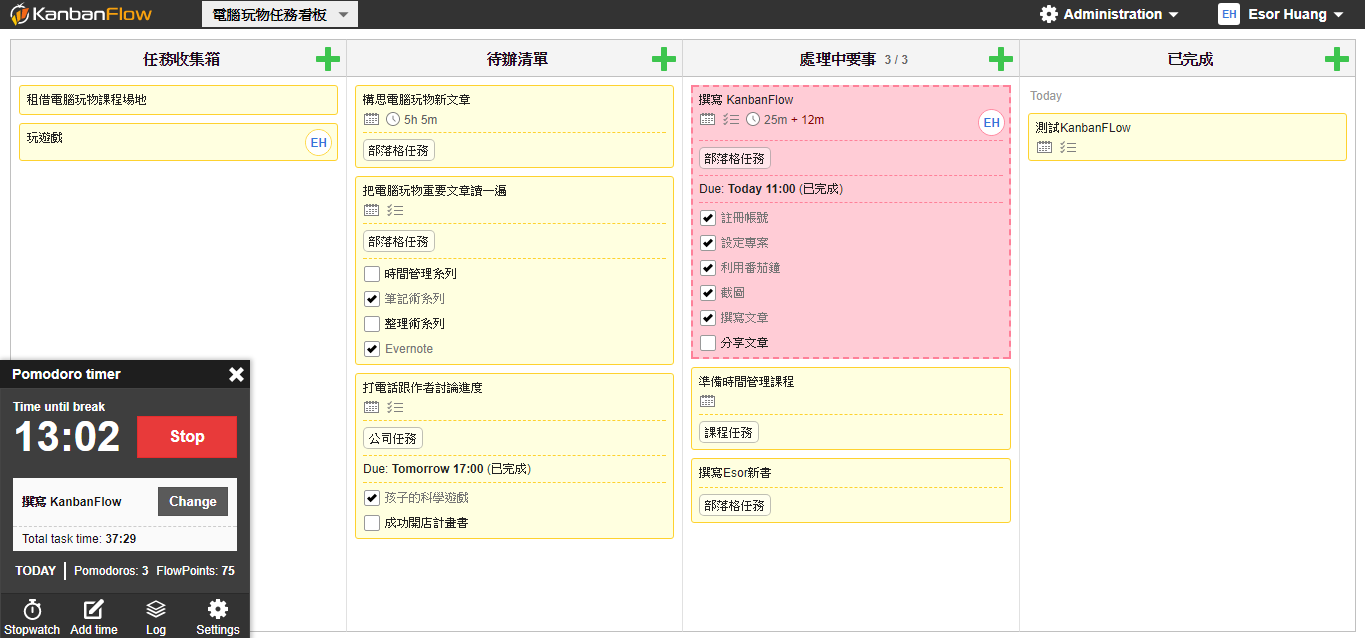Open the Esor Huang user menu
Image resolution: width=1365 pixels, height=638 pixels.
[x=1283, y=14]
